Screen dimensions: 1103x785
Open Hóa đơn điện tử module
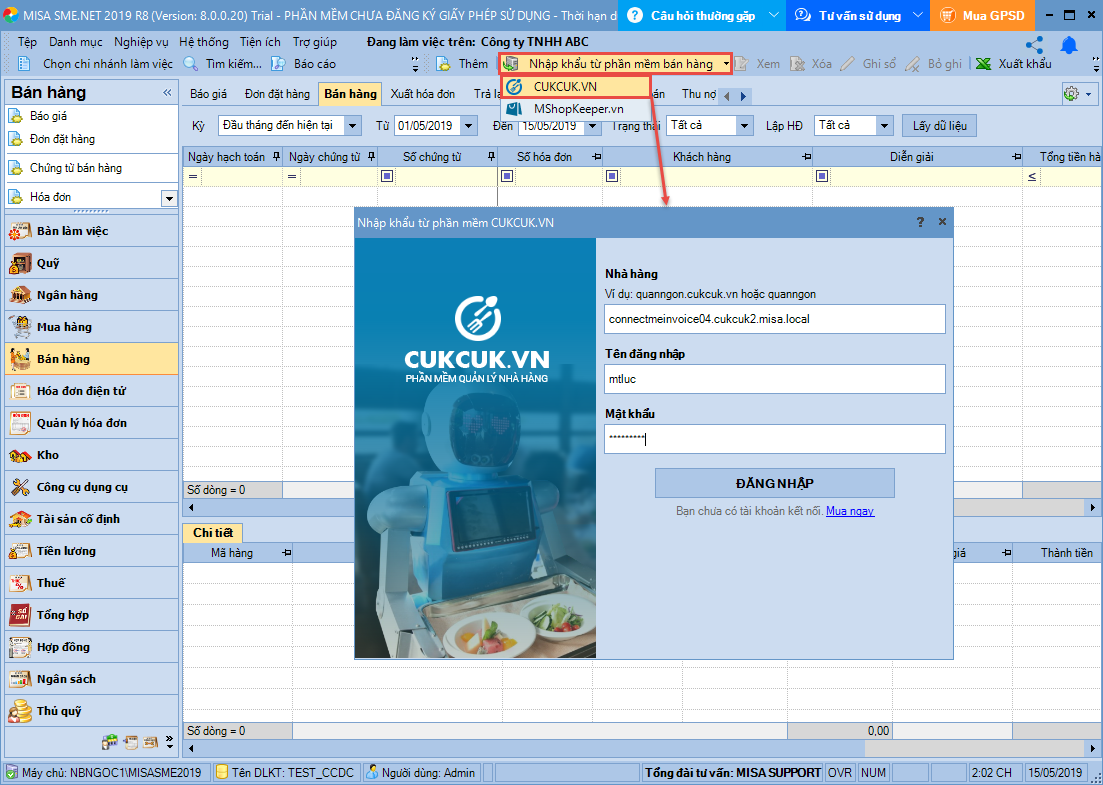click(91, 391)
